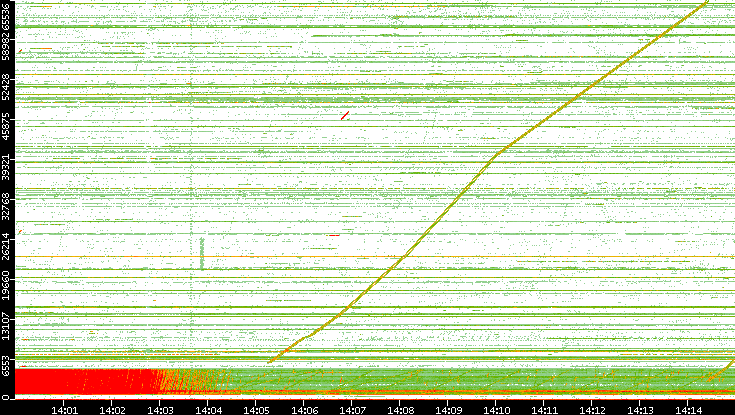Select the 58982 y-axis label
Screen dimensions: 735x415
pyautogui.click(x=7, y=50)
